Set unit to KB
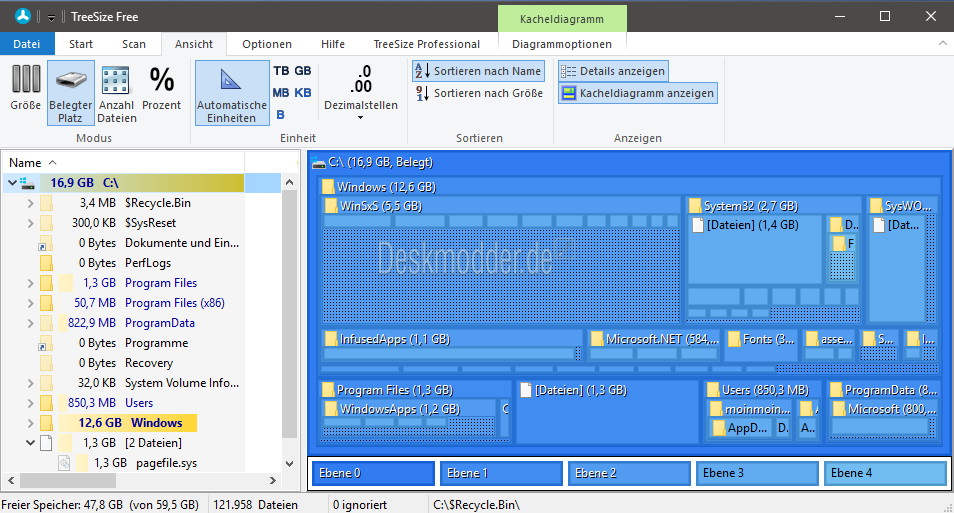This screenshot has width=954, height=513. pyautogui.click(x=303, y=92)
